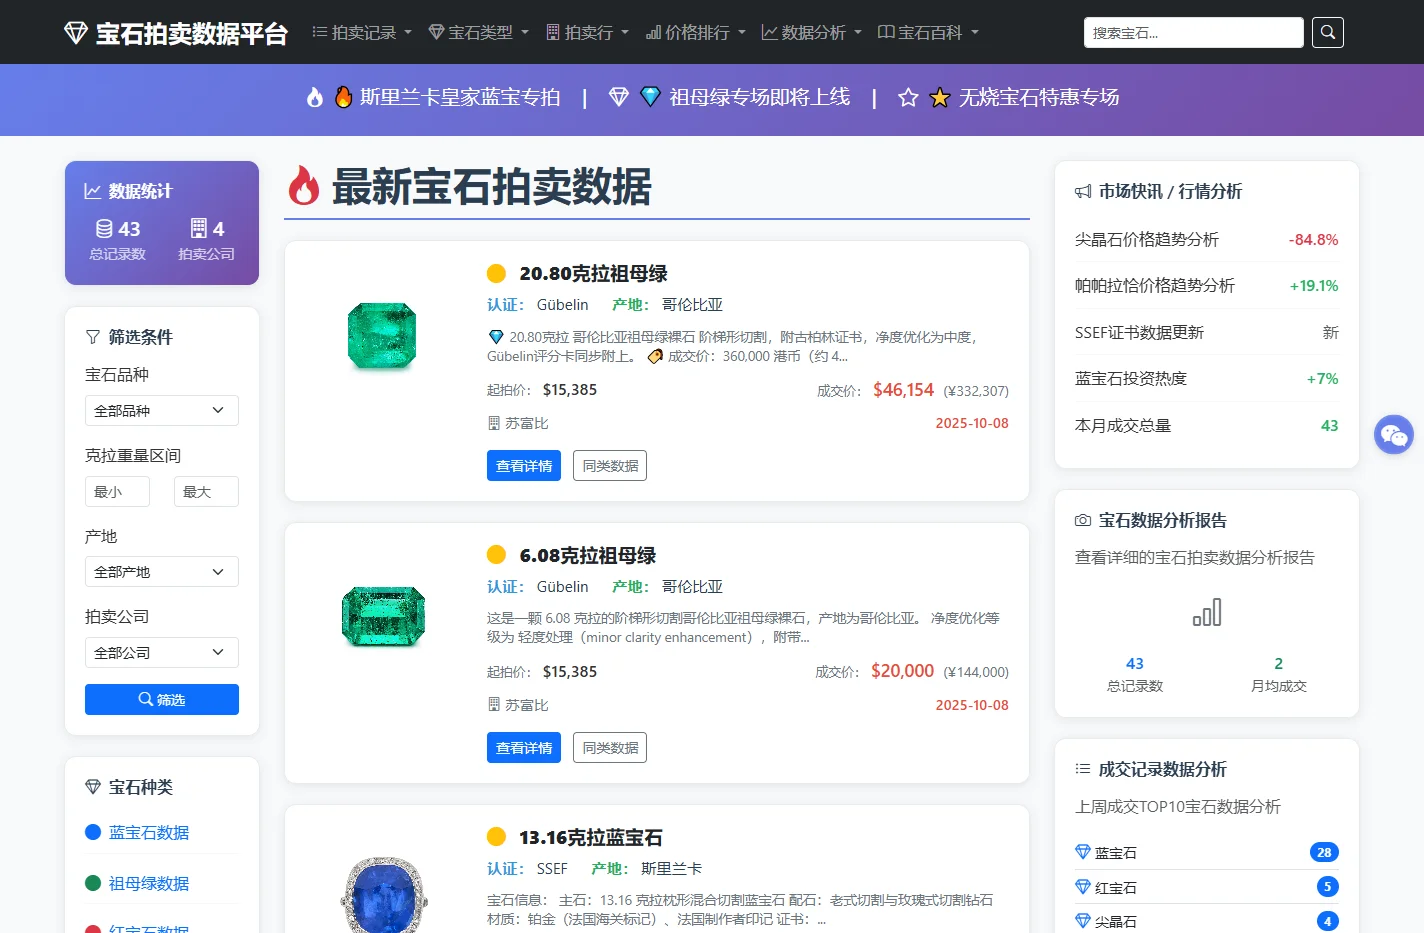Expand the 数据分析 nav menu

(x=812, y=33)
